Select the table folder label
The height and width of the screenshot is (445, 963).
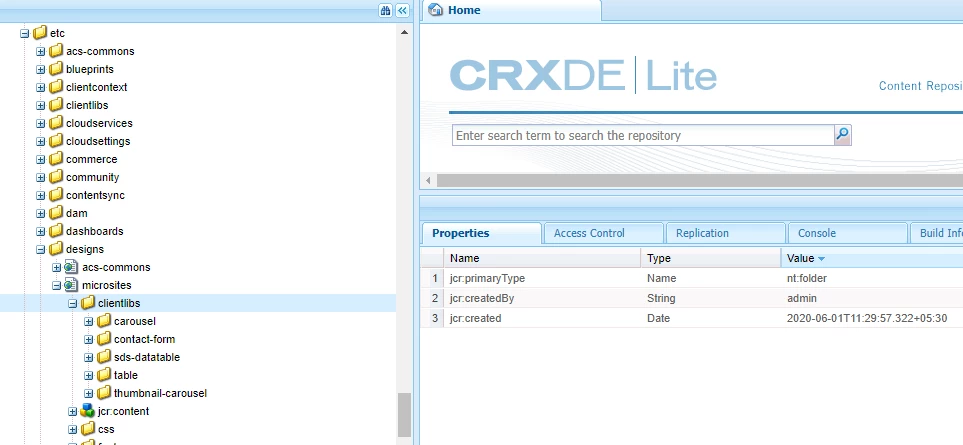tap(126, 375)
